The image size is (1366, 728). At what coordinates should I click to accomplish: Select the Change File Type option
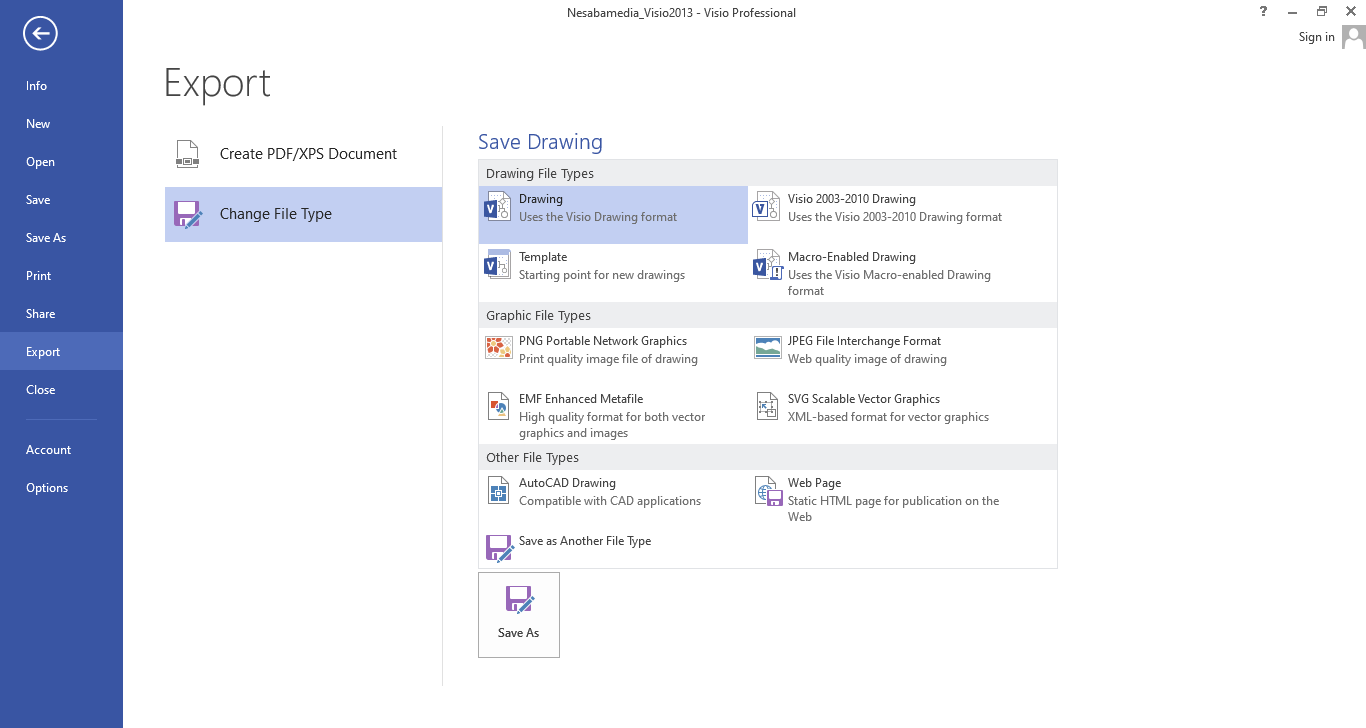coord(303,214)
